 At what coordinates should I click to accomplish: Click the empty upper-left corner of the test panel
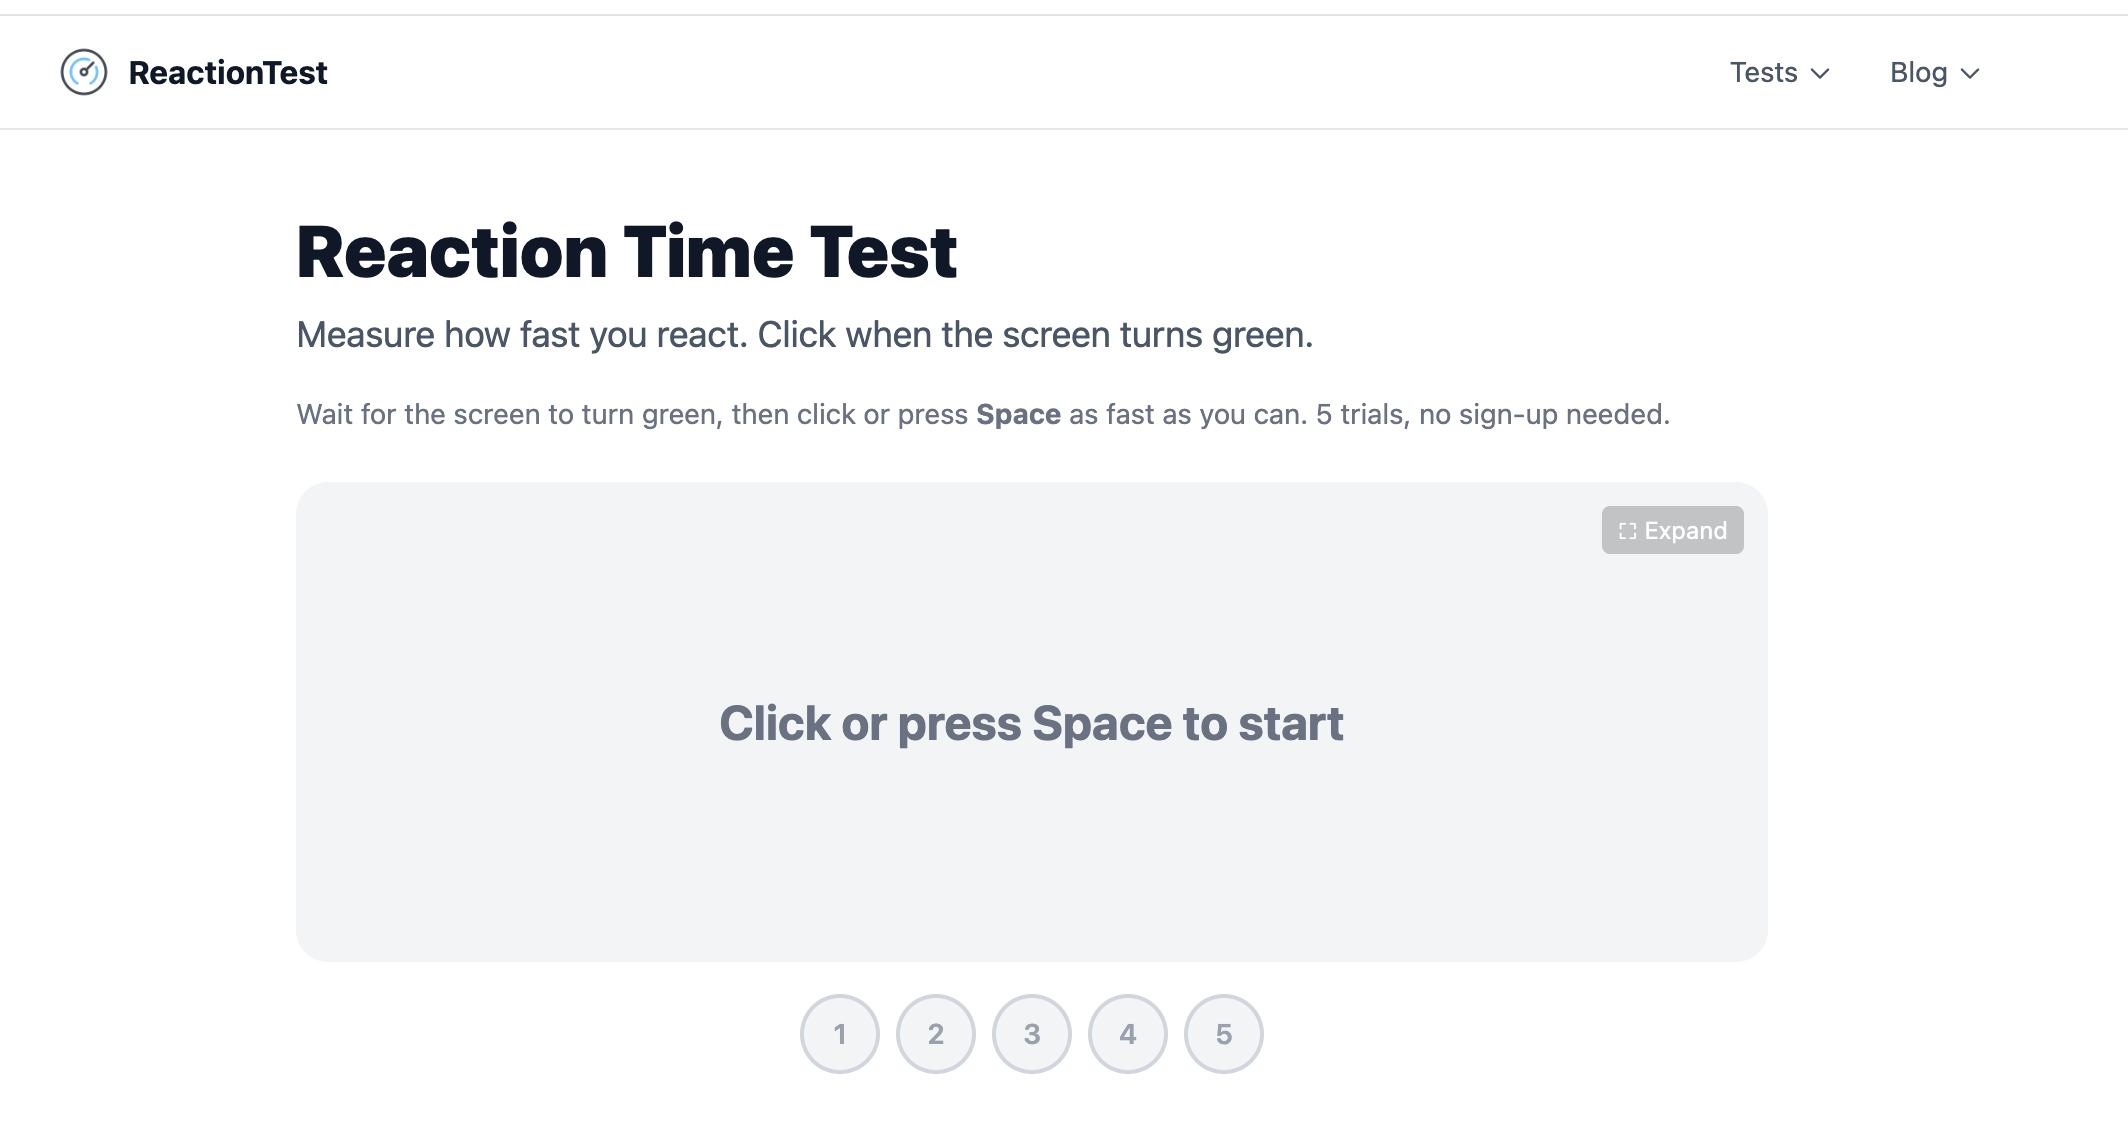point(400,560)
